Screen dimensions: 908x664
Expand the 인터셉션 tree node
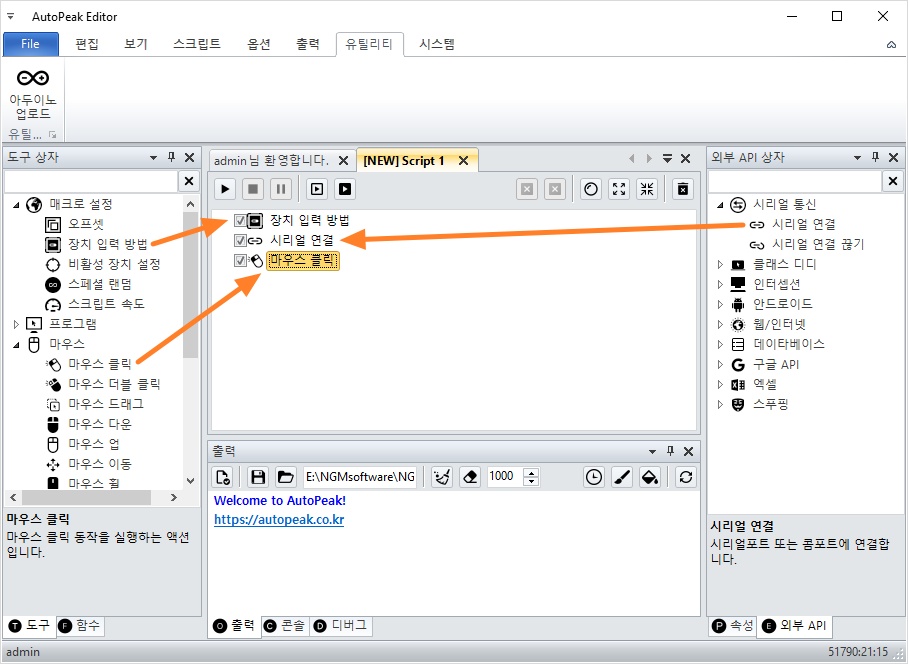coord(720,284)
